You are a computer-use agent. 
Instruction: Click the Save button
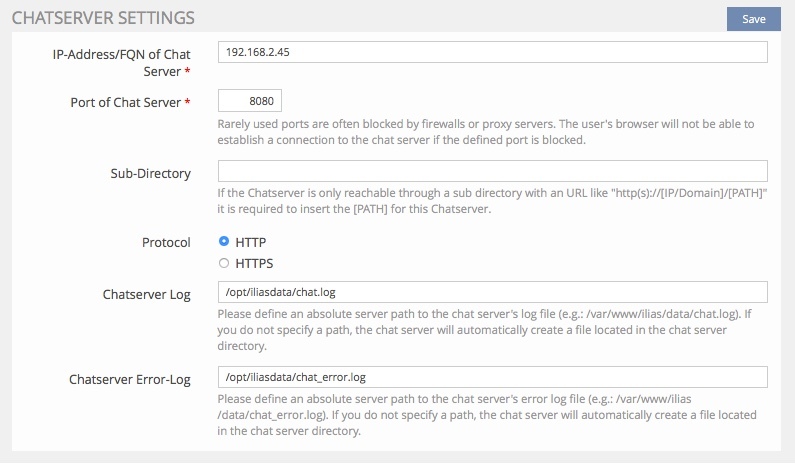pyautogui.click(x=754, y=19)
